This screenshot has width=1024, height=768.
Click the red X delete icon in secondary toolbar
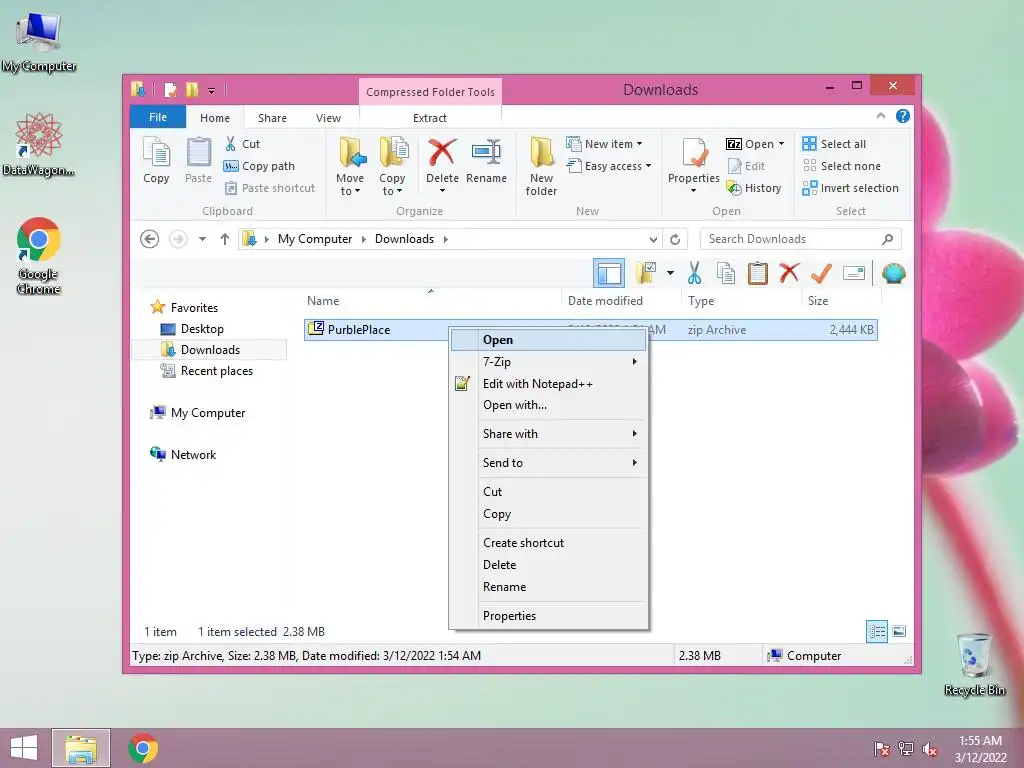(790, 272)
